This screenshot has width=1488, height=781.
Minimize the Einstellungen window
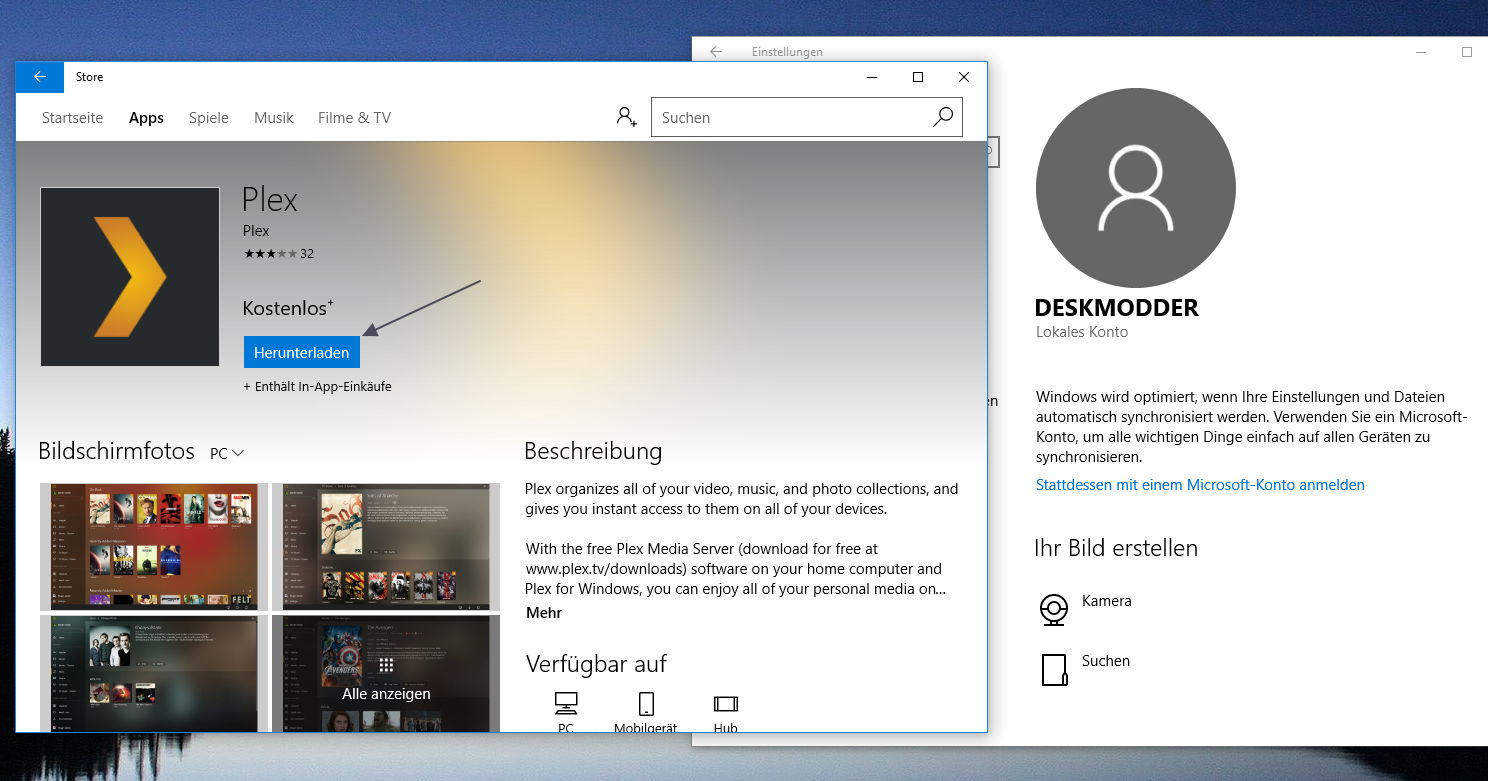(1421, 52)
